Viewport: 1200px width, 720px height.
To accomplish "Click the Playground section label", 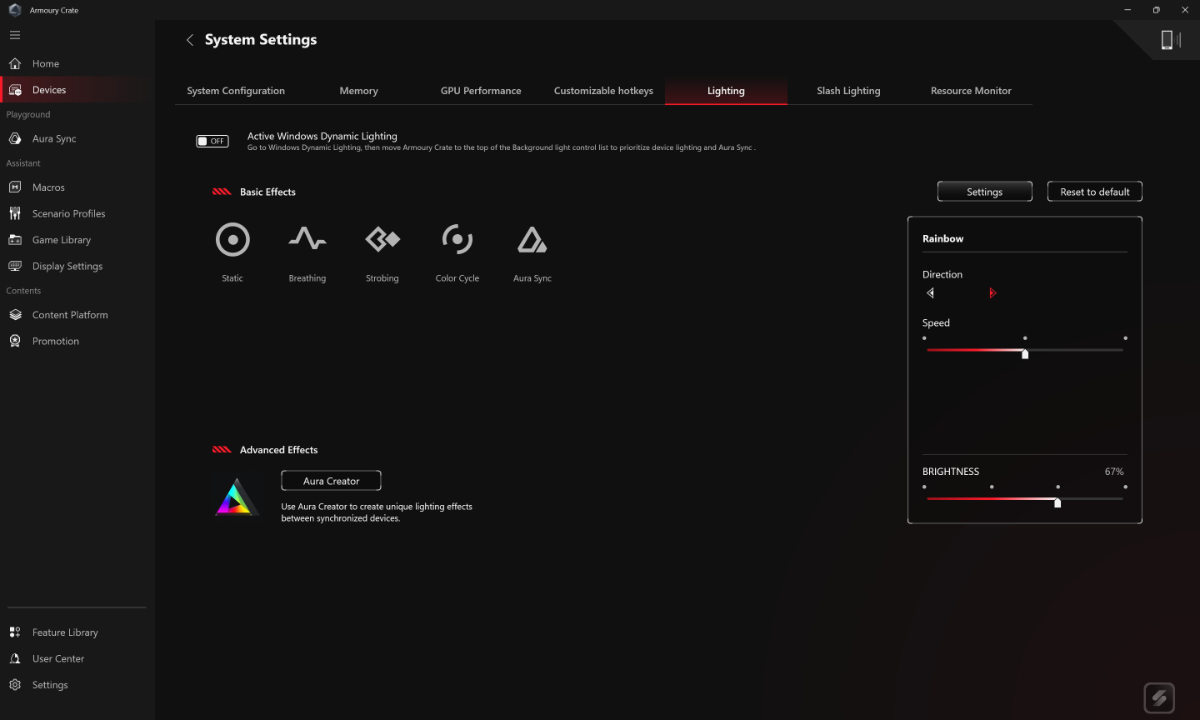I will [x=28, y=115].
